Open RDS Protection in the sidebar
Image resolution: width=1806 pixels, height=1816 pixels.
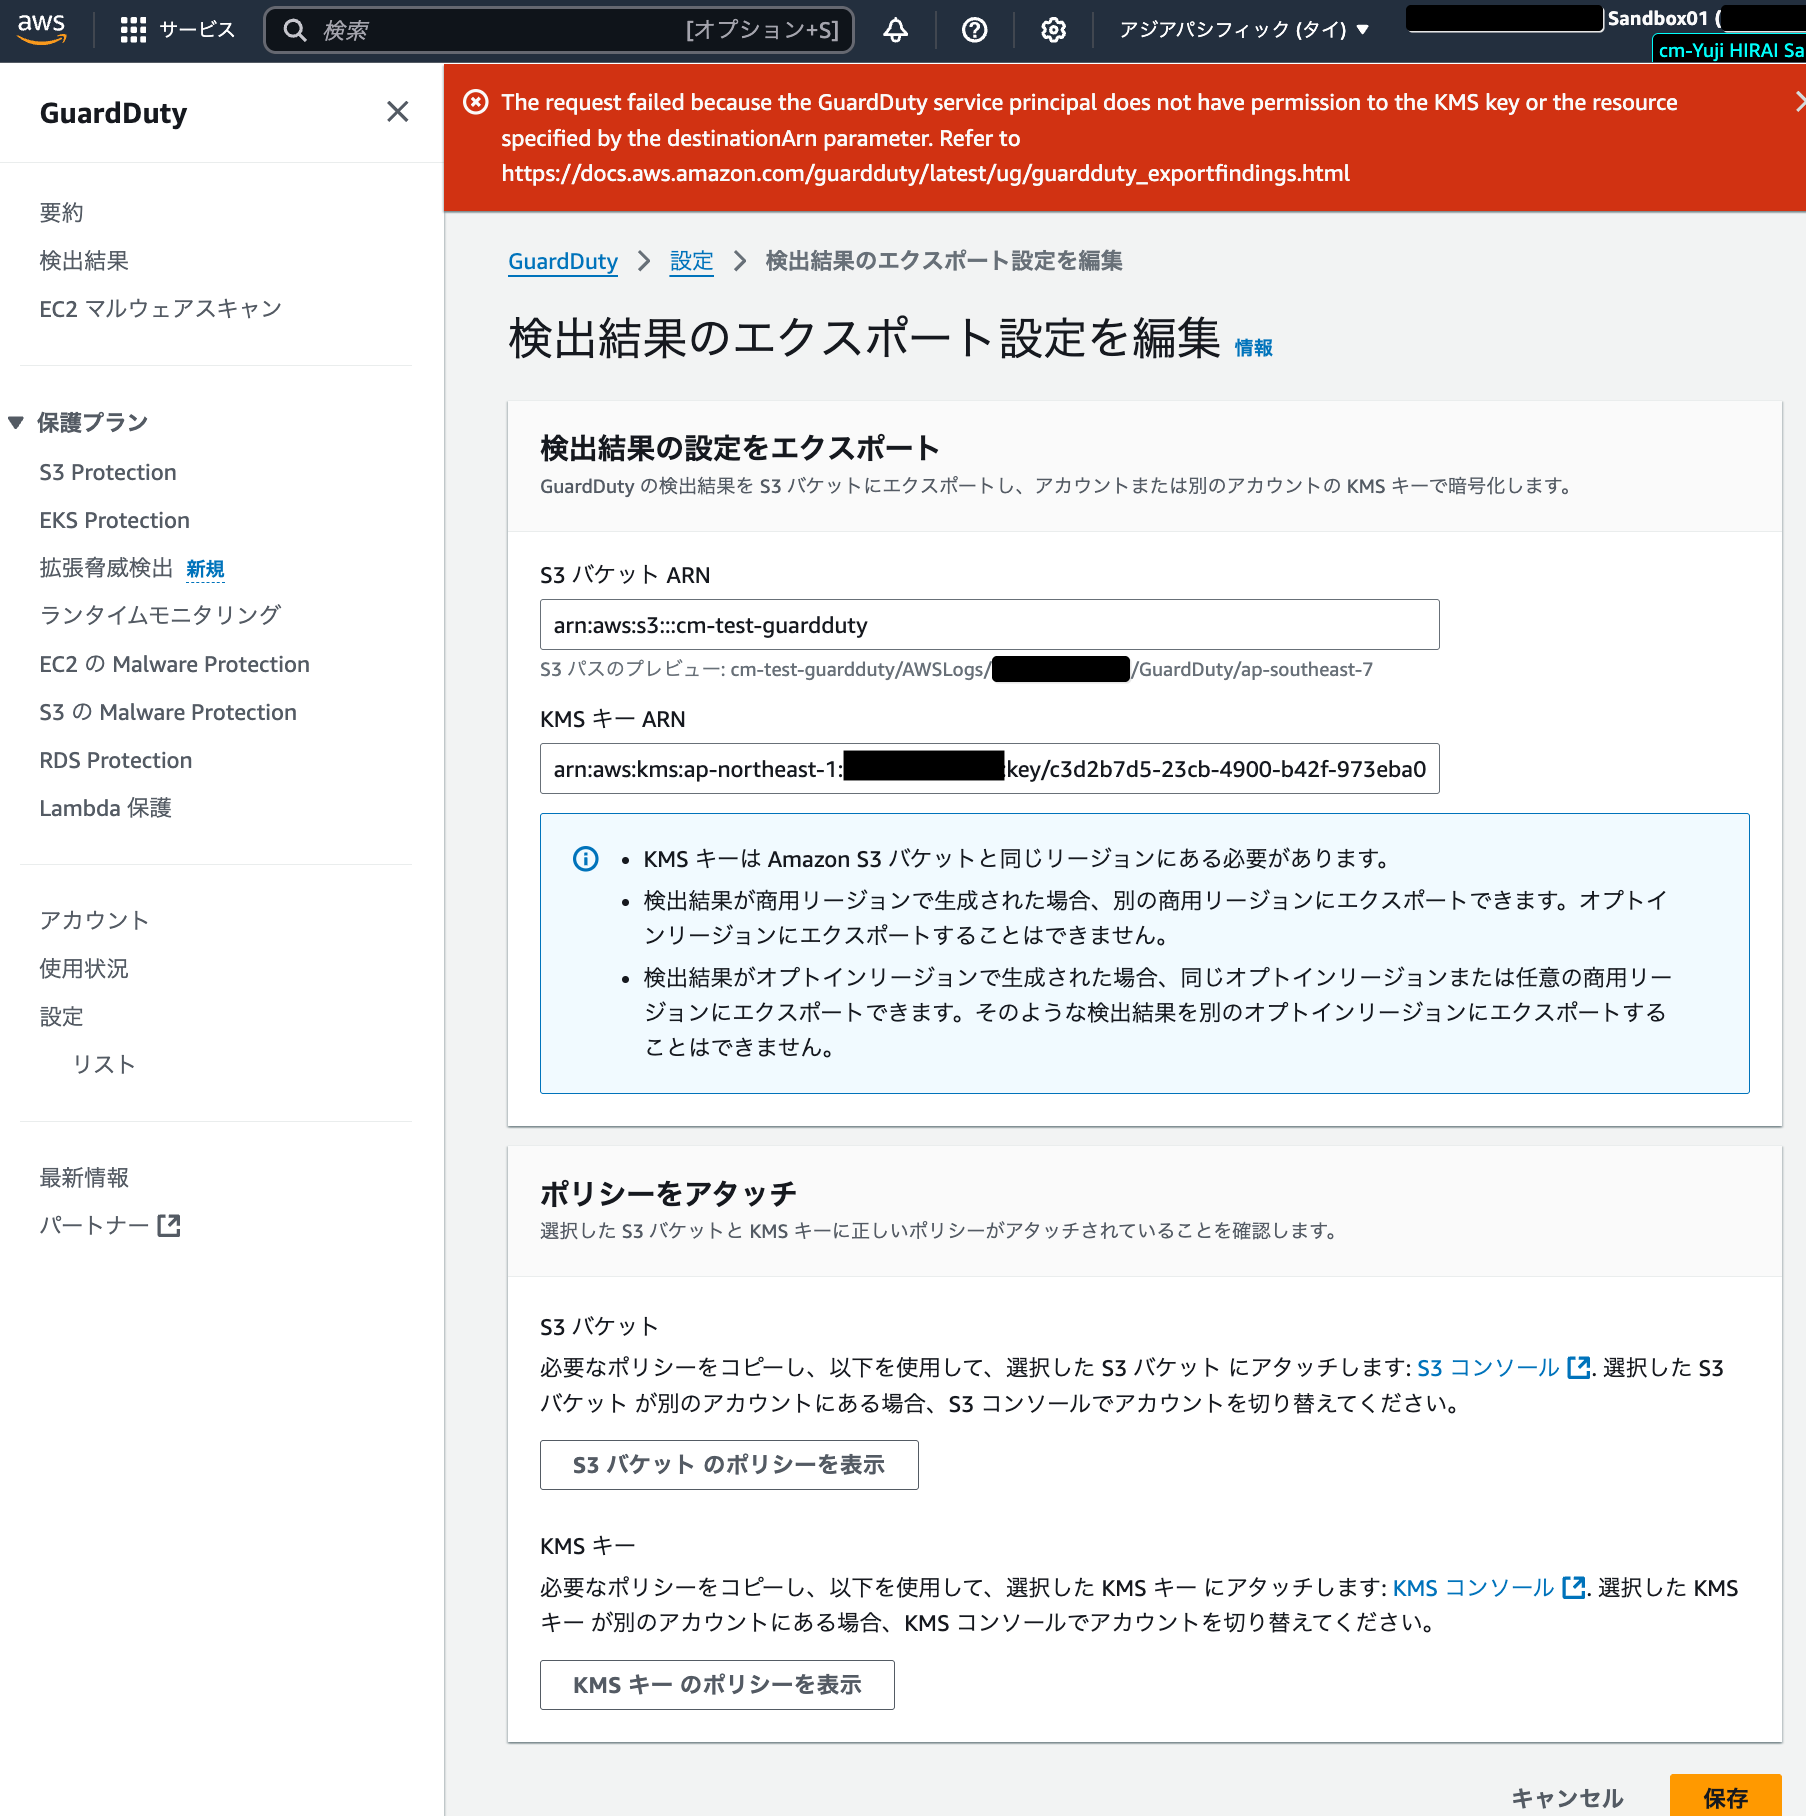[x=116, y=760]
